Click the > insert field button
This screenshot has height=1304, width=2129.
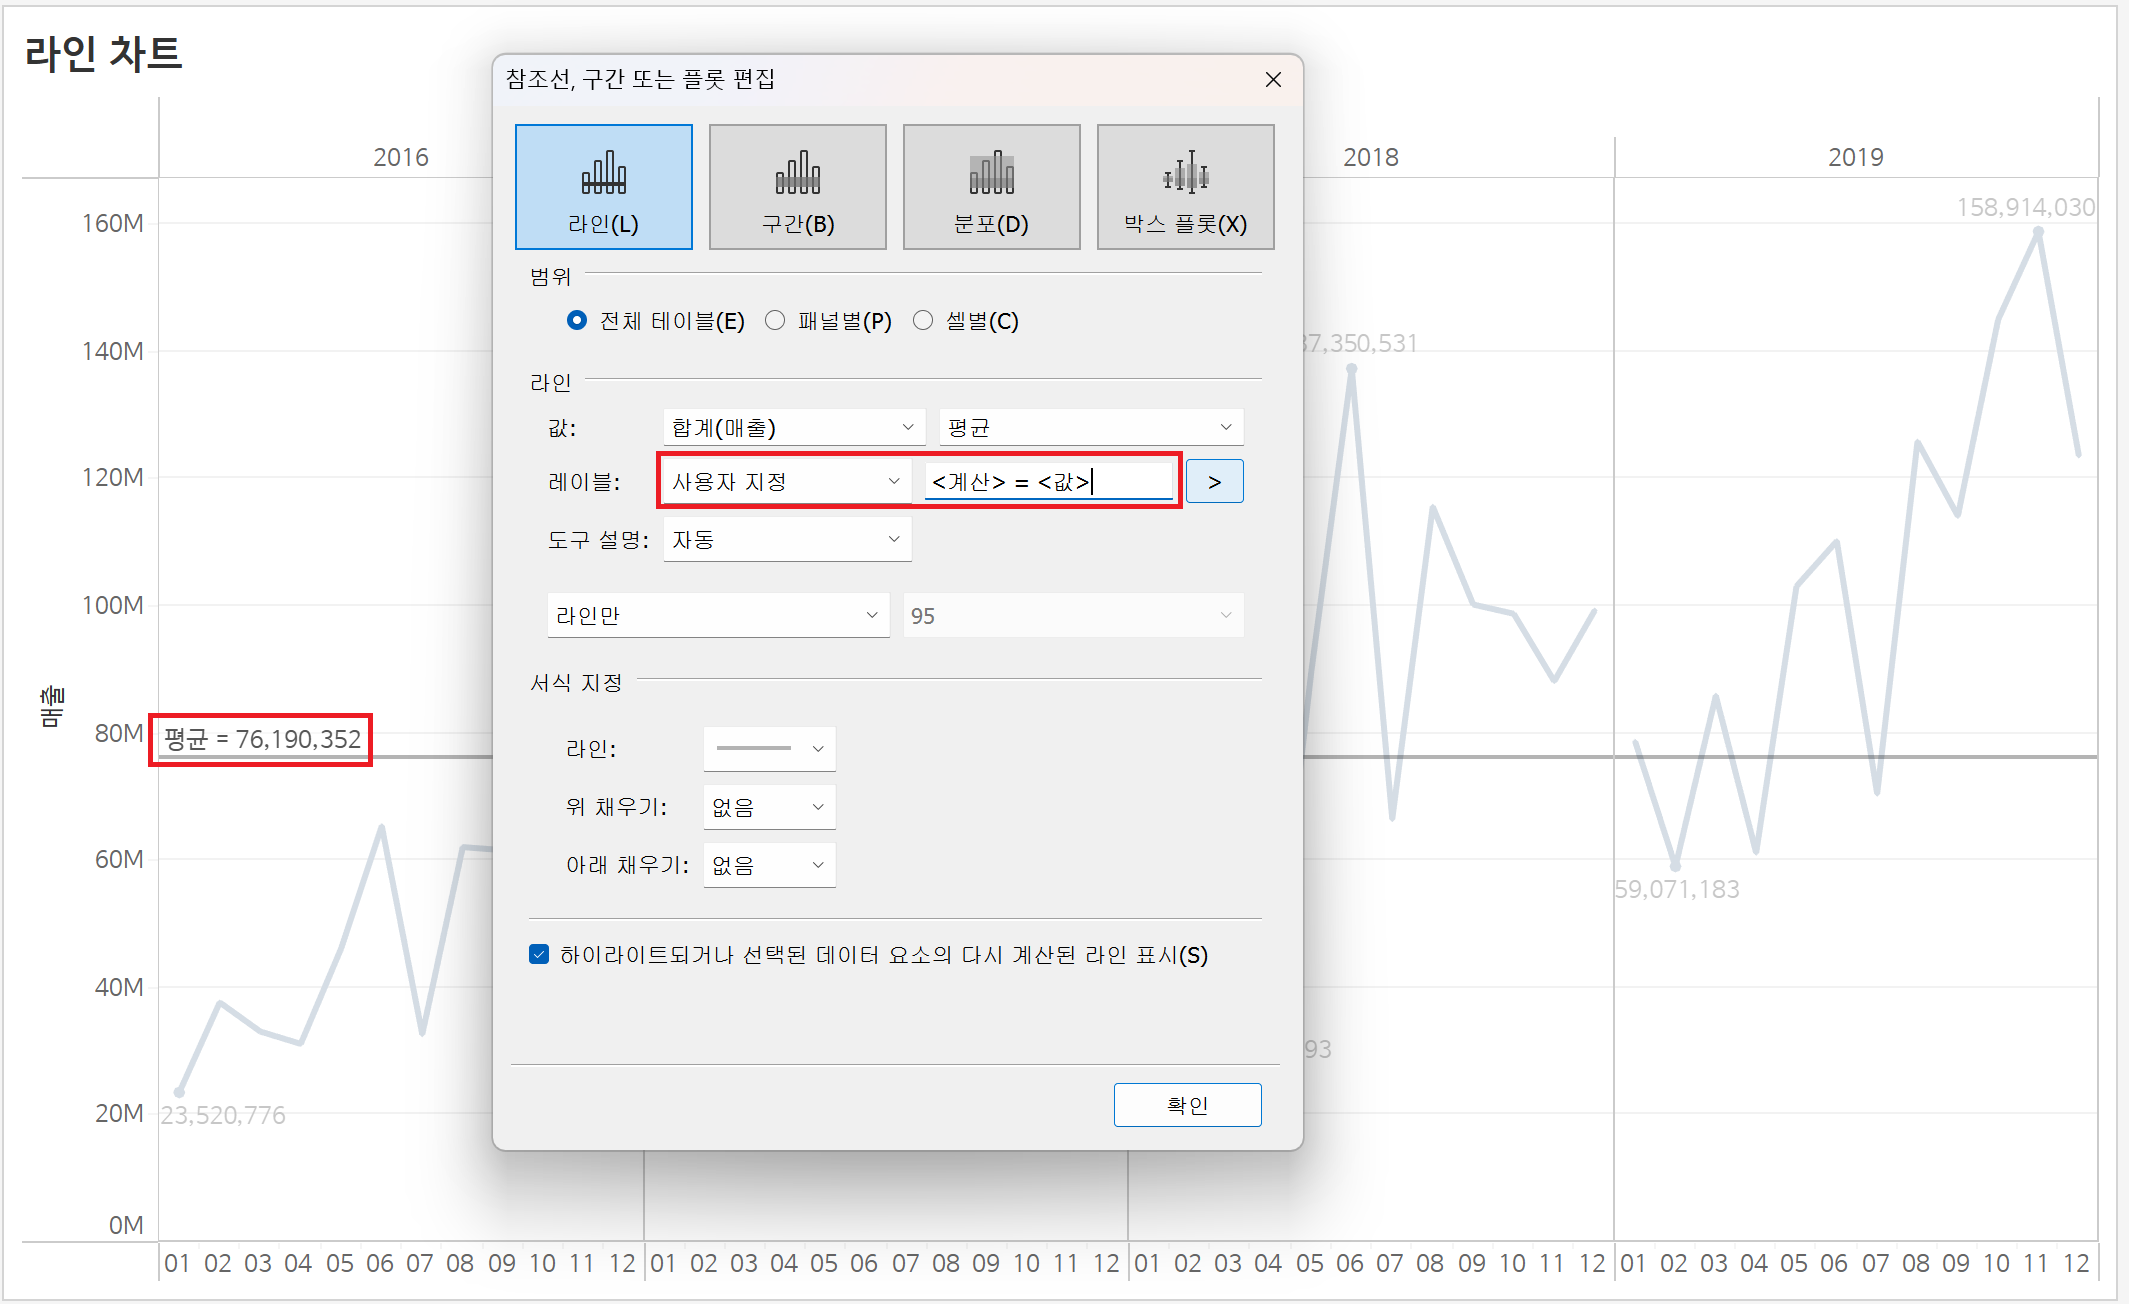point(1214,482)
